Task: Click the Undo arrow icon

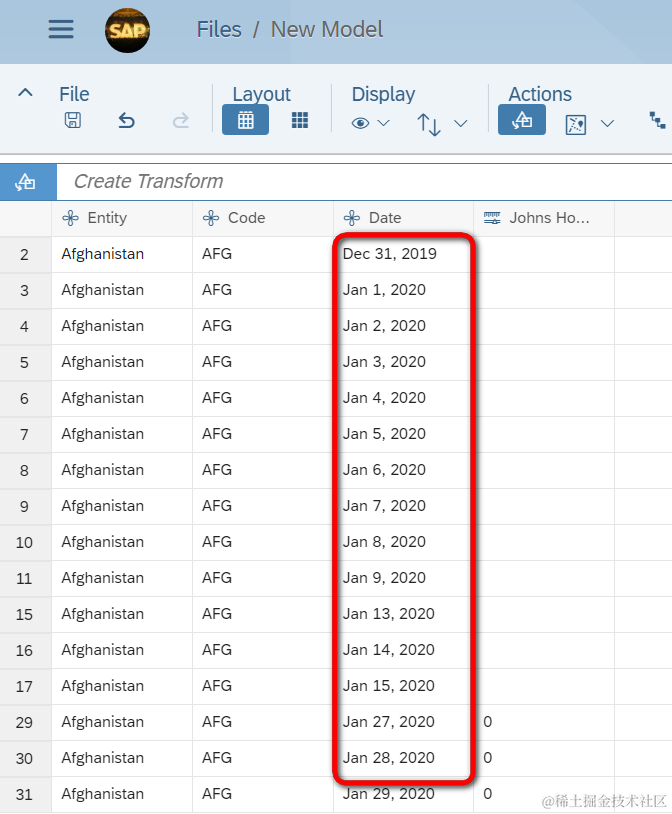Action: point(126,120)
